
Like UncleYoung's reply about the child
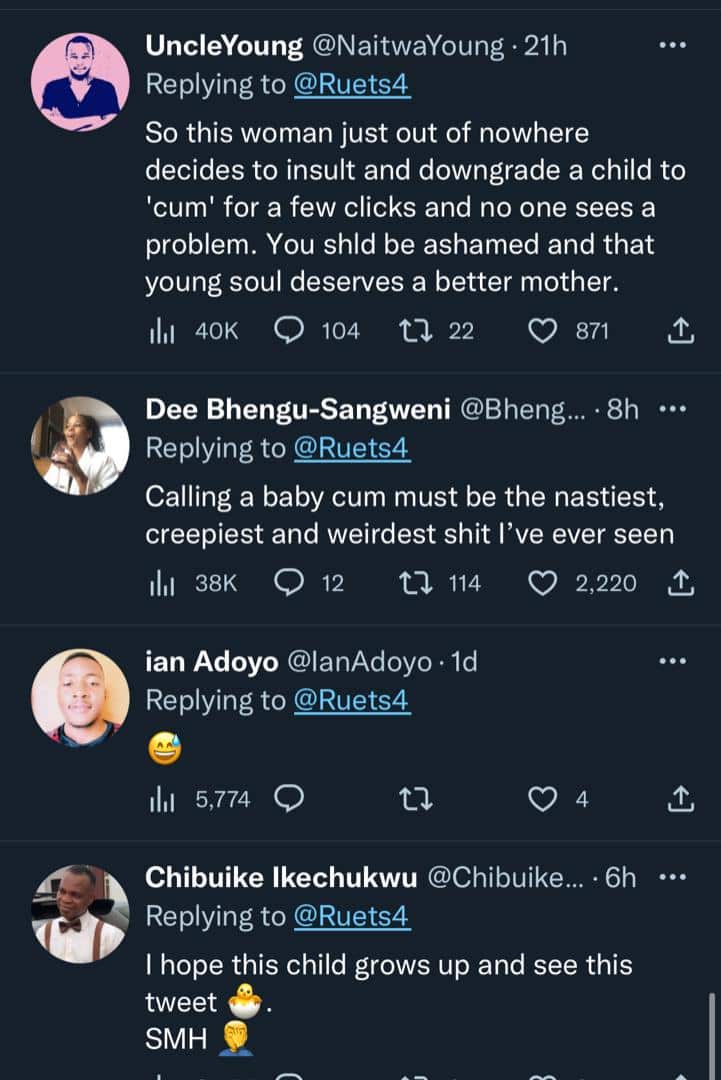(541, 330)
